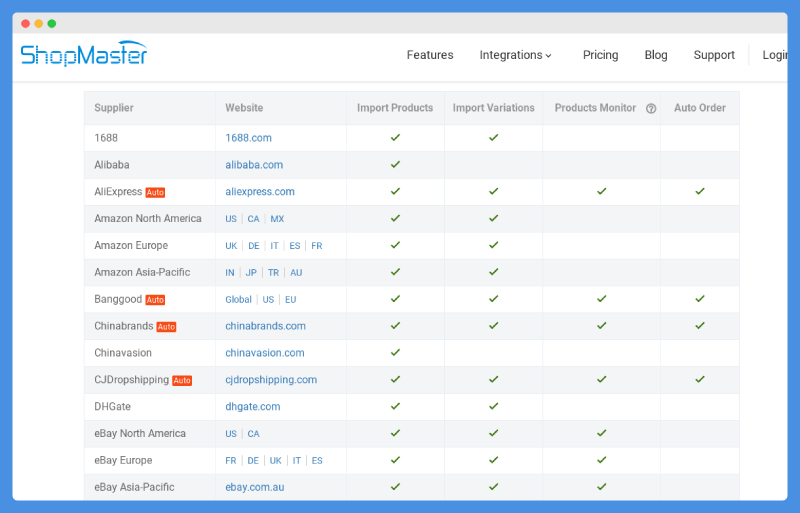Click the eBay North America Products Monitor checkmark

click(x=602, y=433)
